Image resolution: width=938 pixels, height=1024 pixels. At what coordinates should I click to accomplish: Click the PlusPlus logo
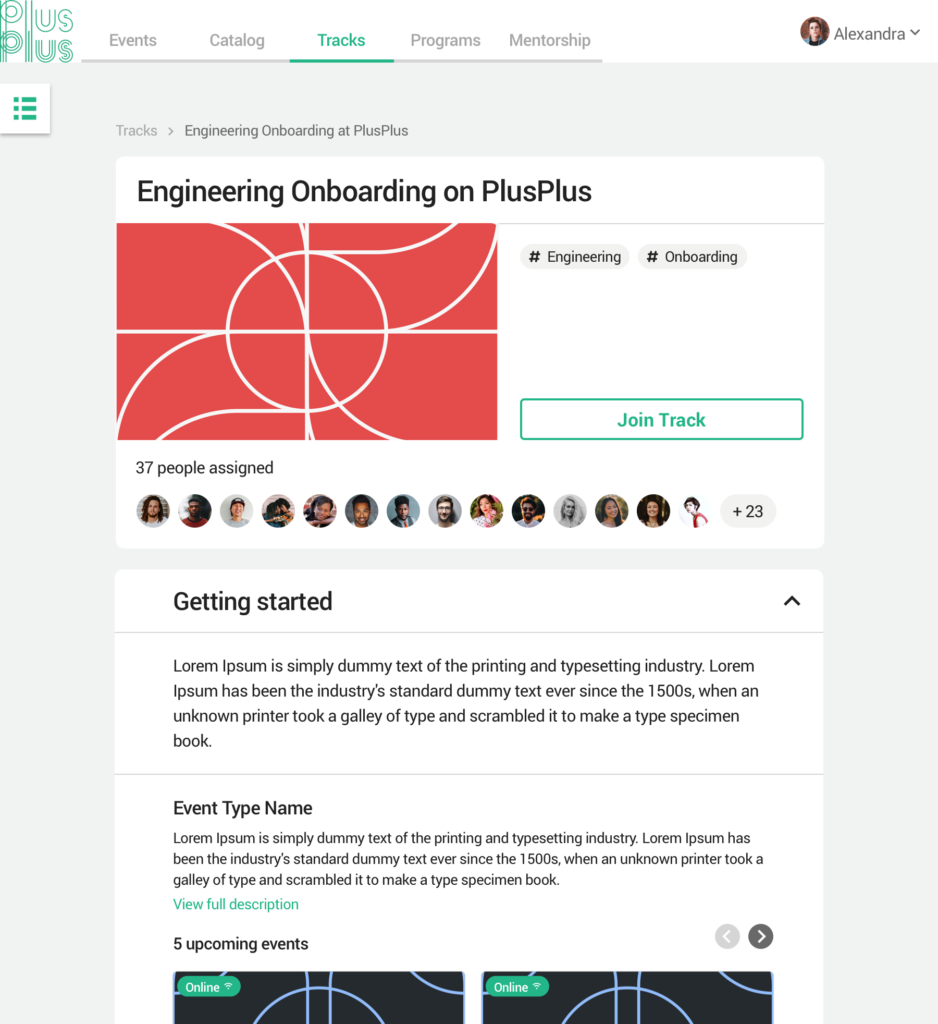(x=37, y=31)
